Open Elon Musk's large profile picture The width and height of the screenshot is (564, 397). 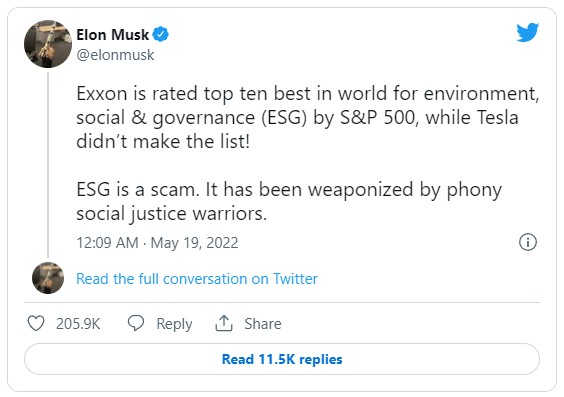48,44
